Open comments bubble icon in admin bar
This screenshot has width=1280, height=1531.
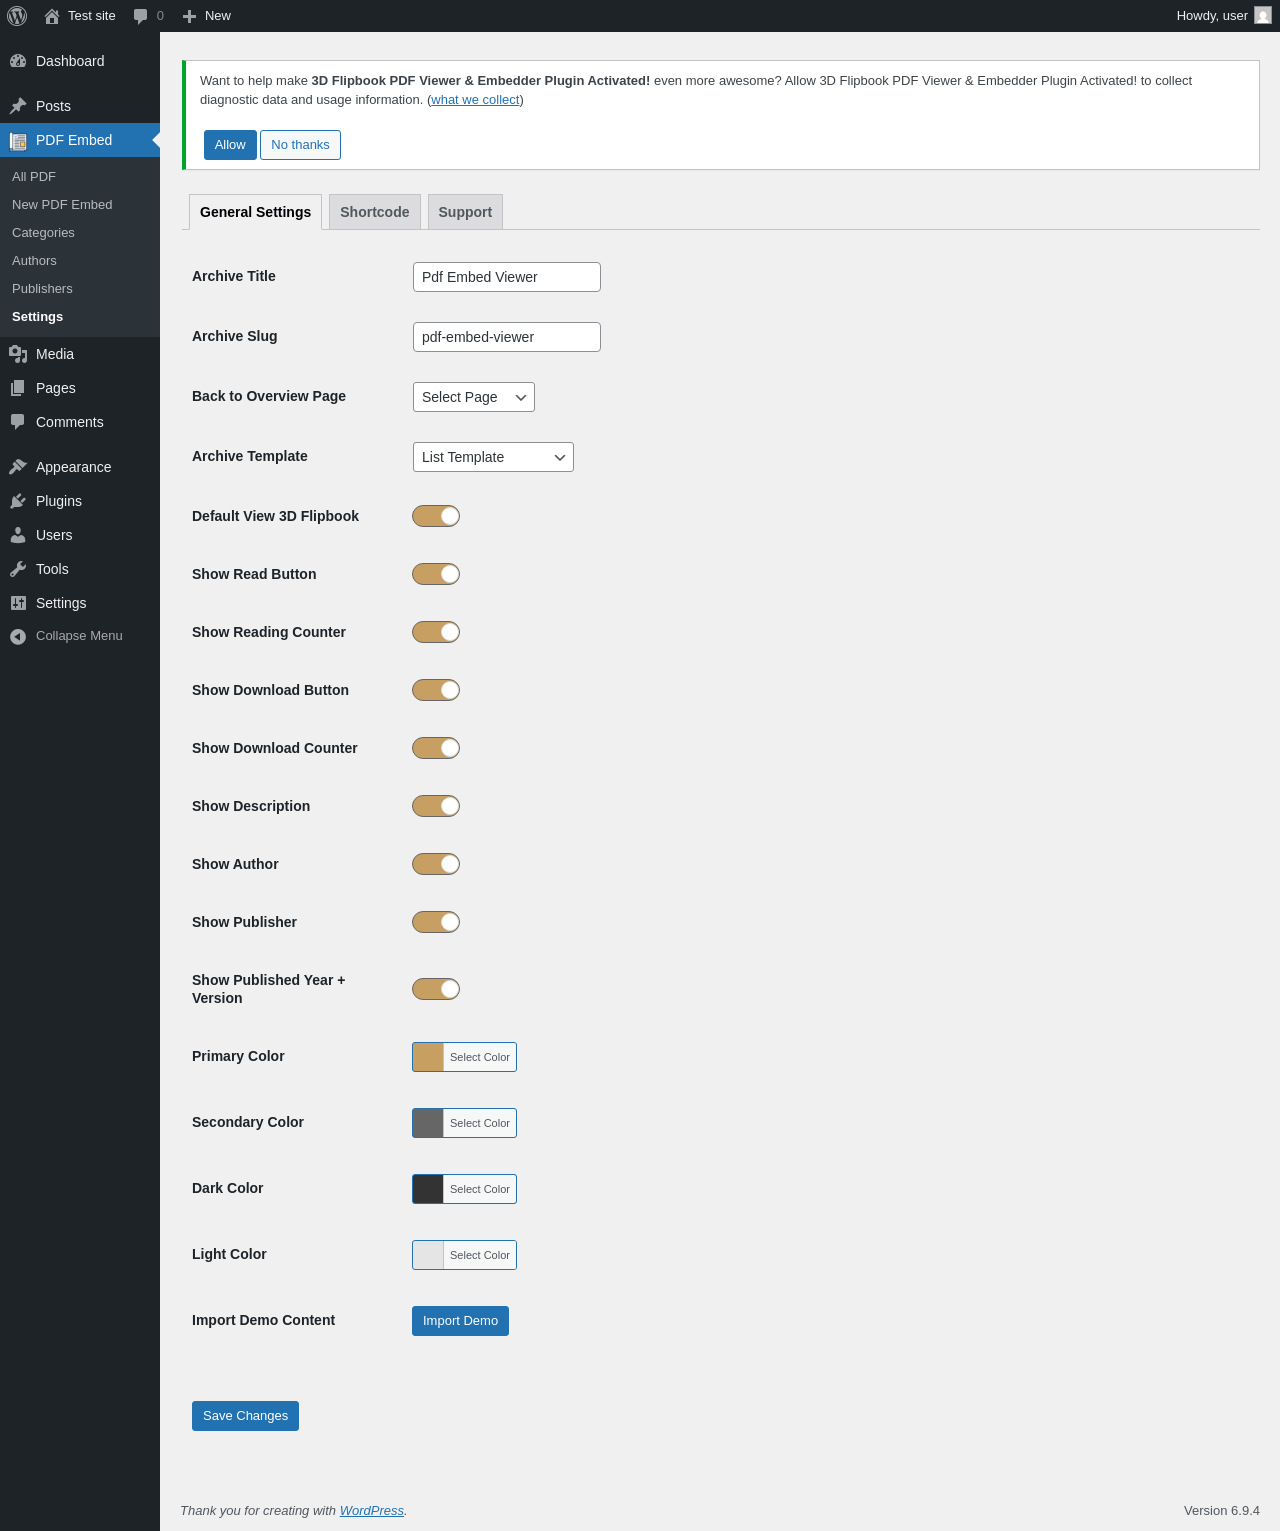coord(141,16)
